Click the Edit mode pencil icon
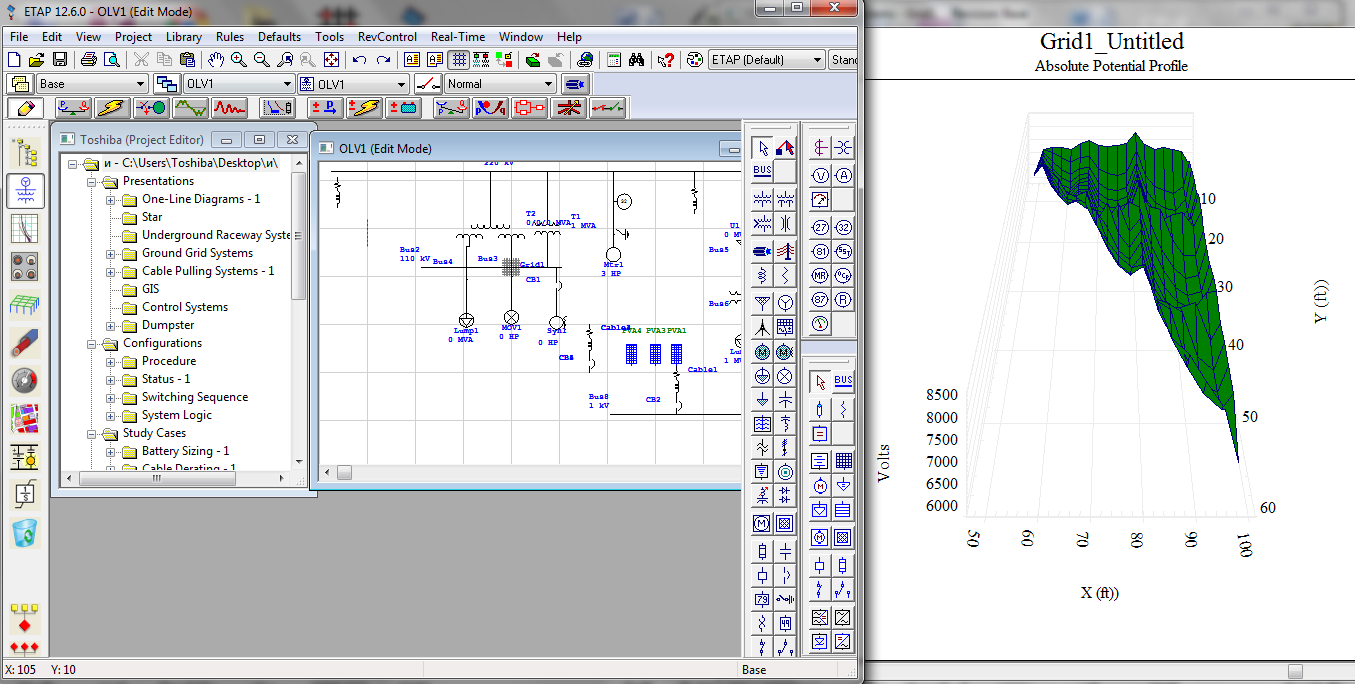The width and height of the screenshot is (1355, 684). [25, 108]
